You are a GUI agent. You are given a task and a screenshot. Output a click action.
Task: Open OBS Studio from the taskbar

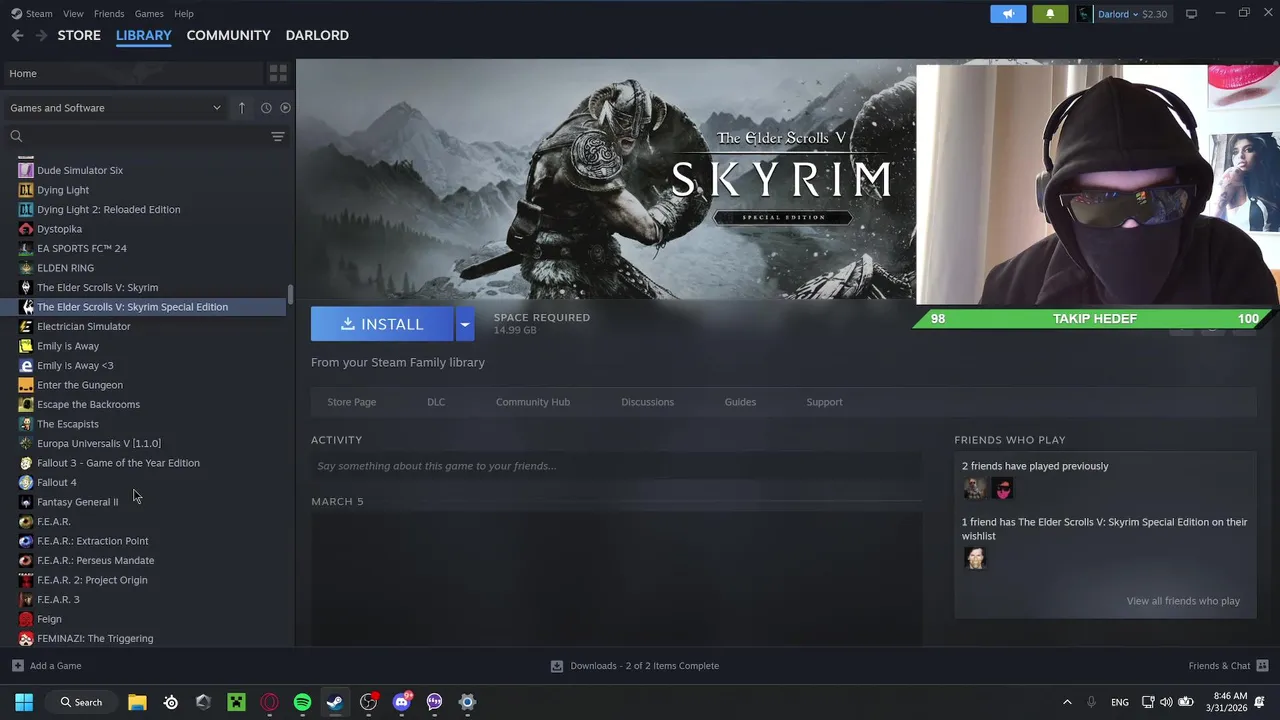pyautogui.click(x=368, y=702)
